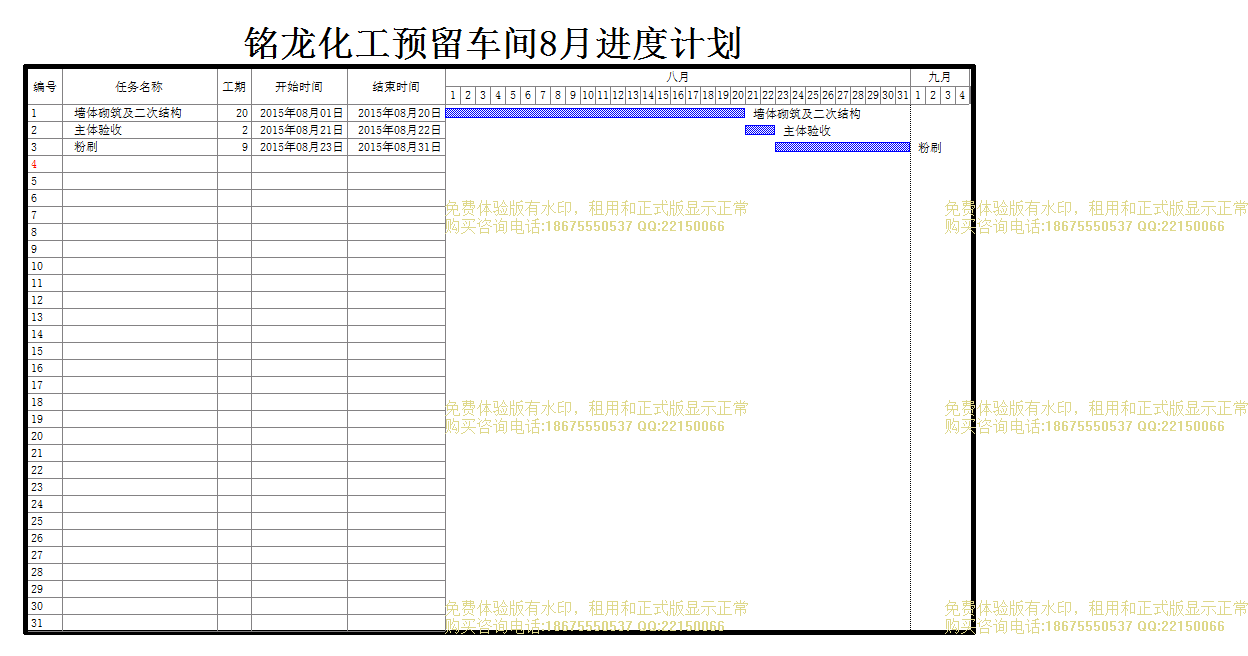Image resolution: width=1248 pixels, height=656 pixels.
Task: Click September day 1 in timeline header
Action: click(x=918, y=96)
